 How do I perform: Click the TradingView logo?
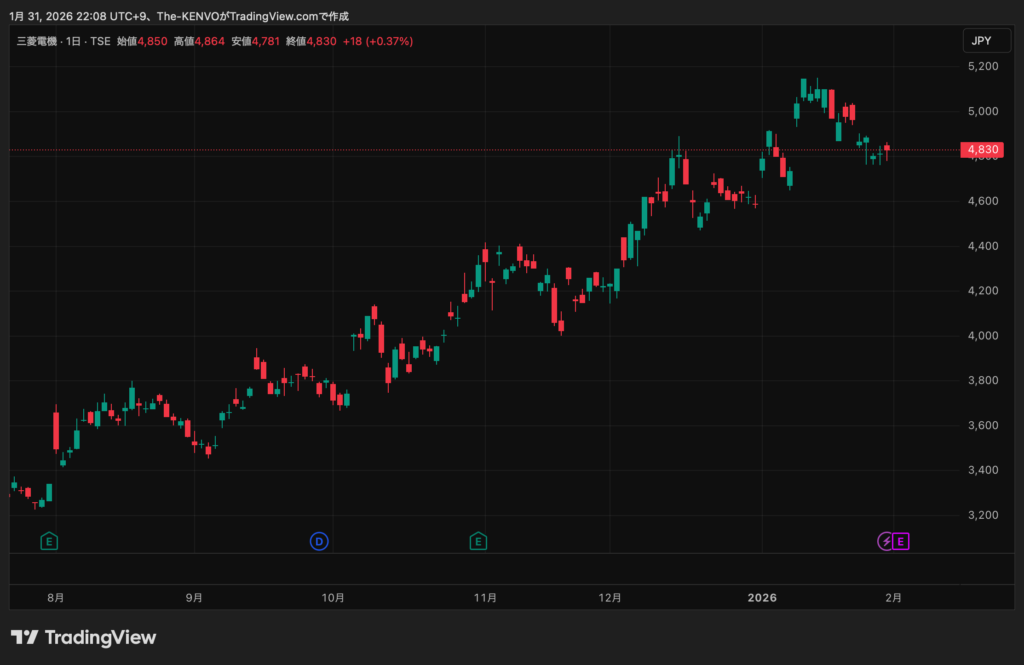(x=84, y=637)
